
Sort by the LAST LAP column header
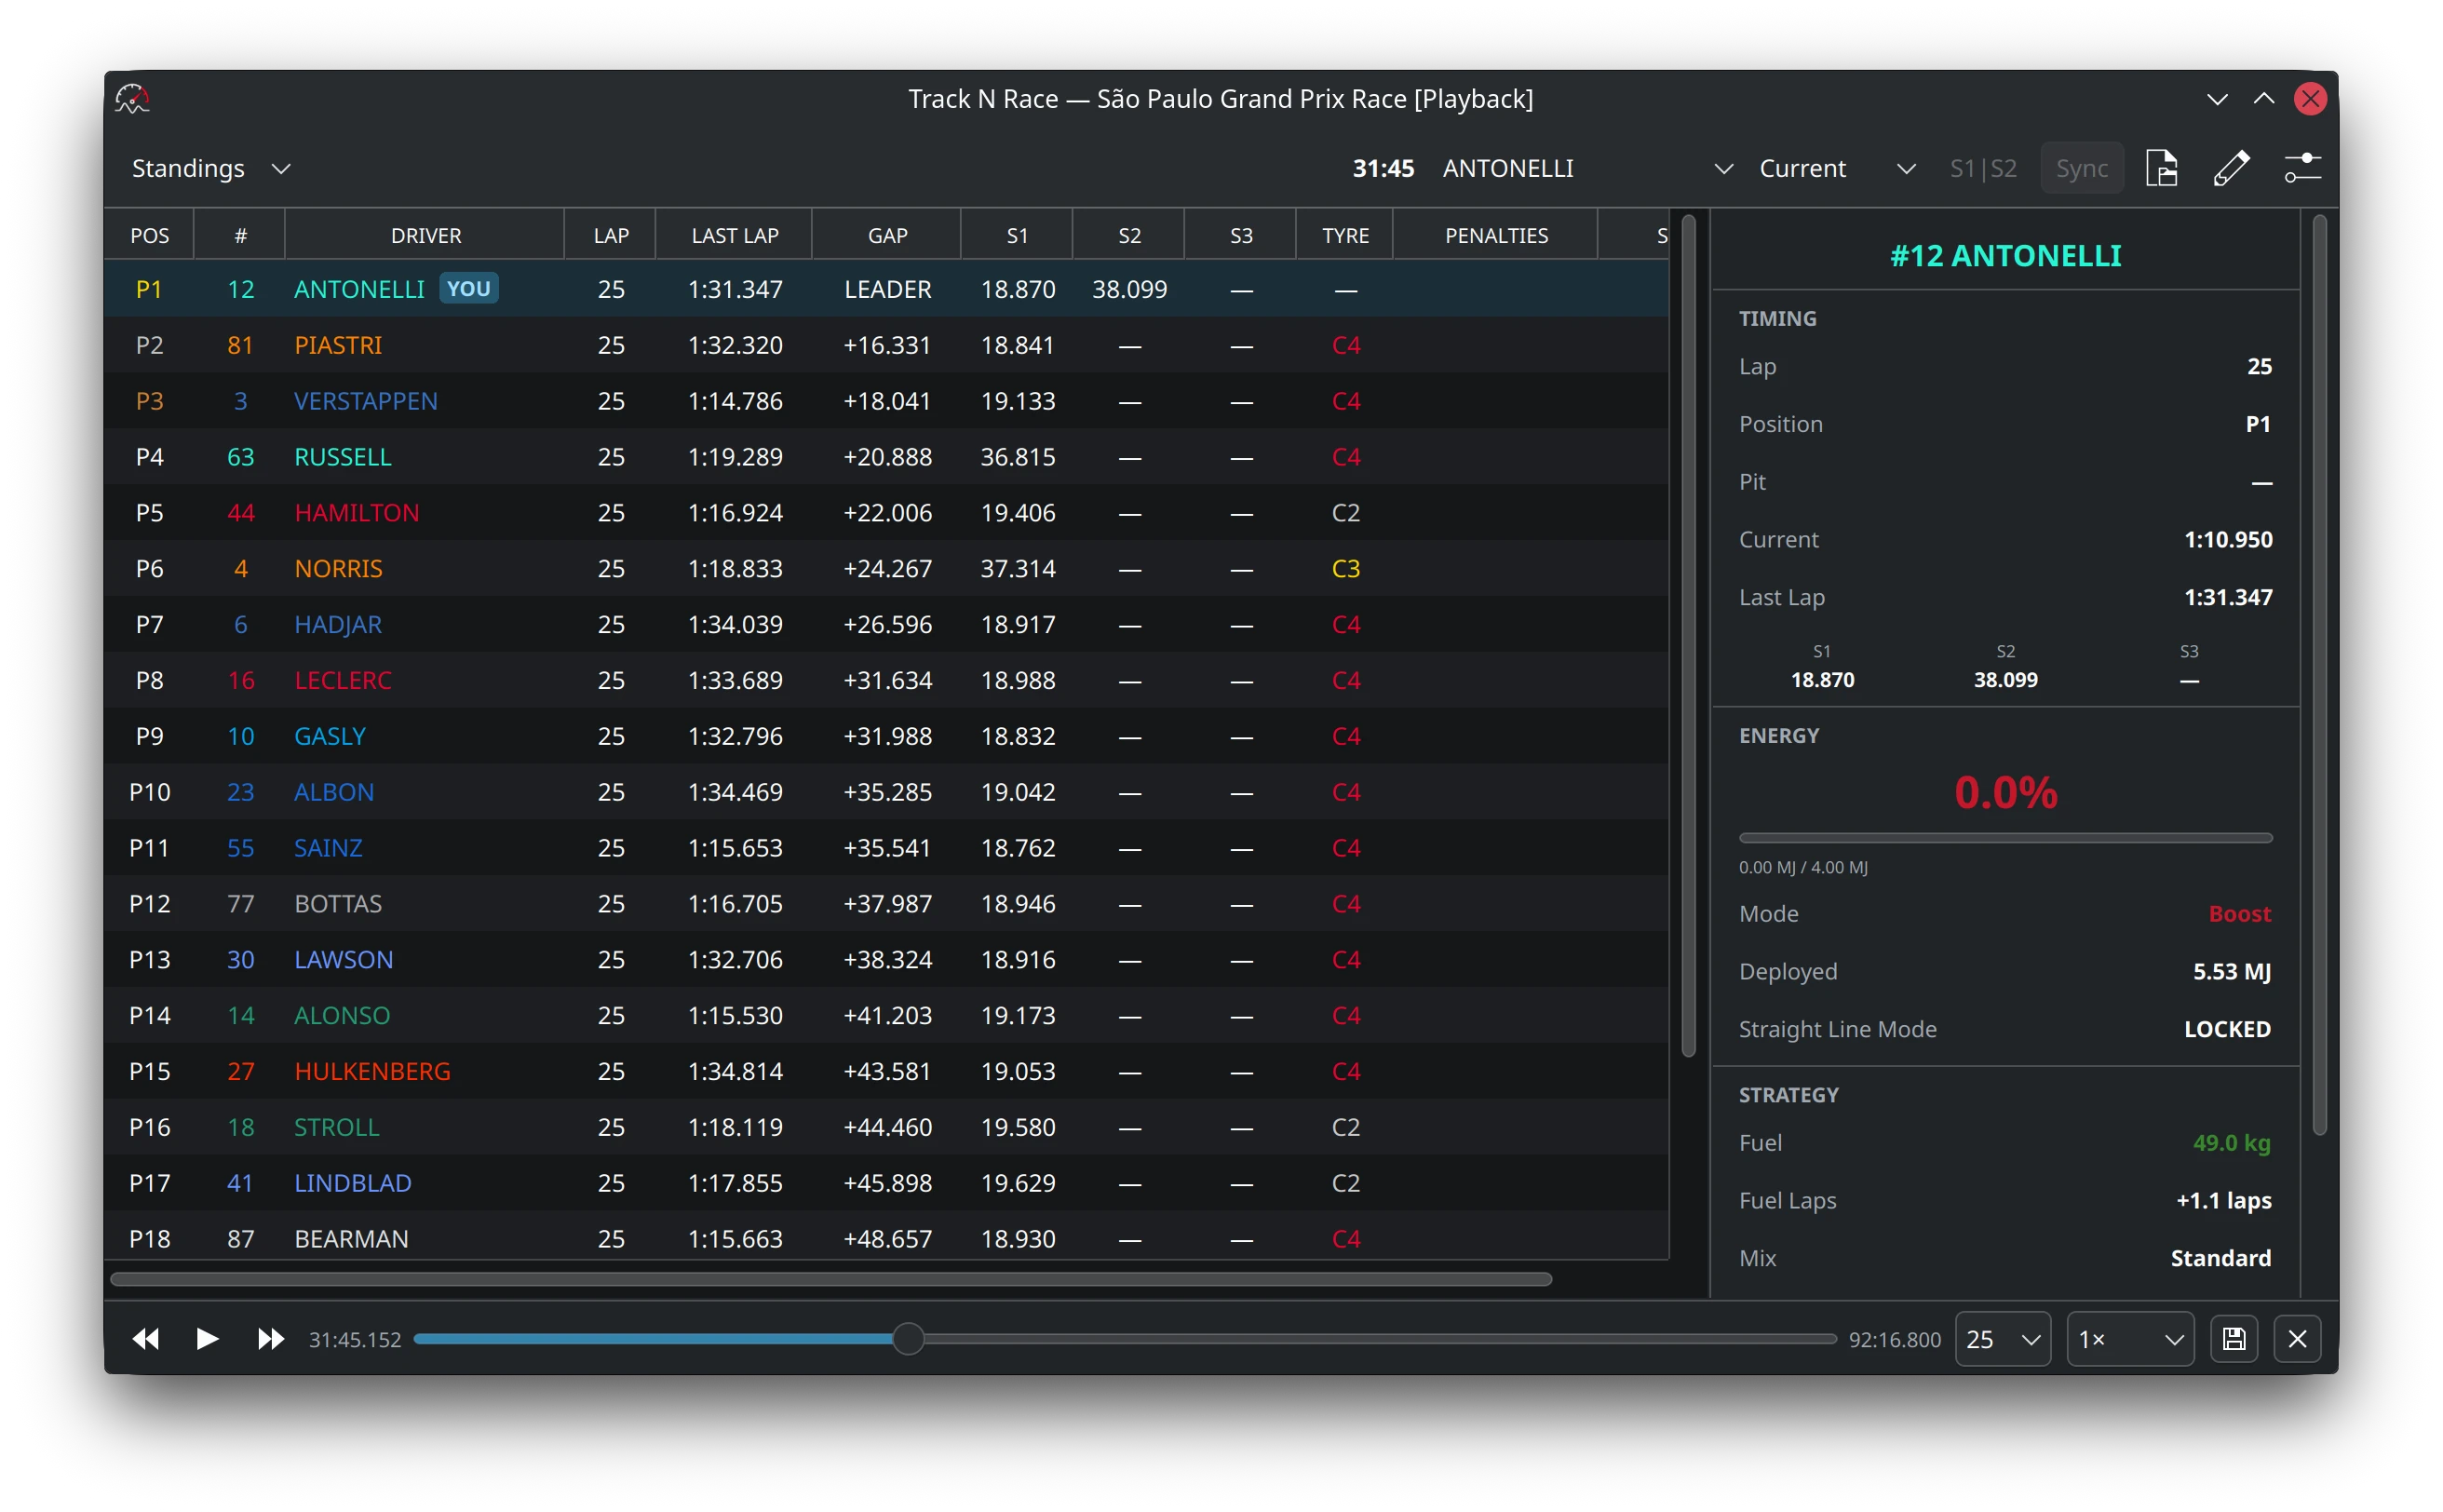click(734, 235)
